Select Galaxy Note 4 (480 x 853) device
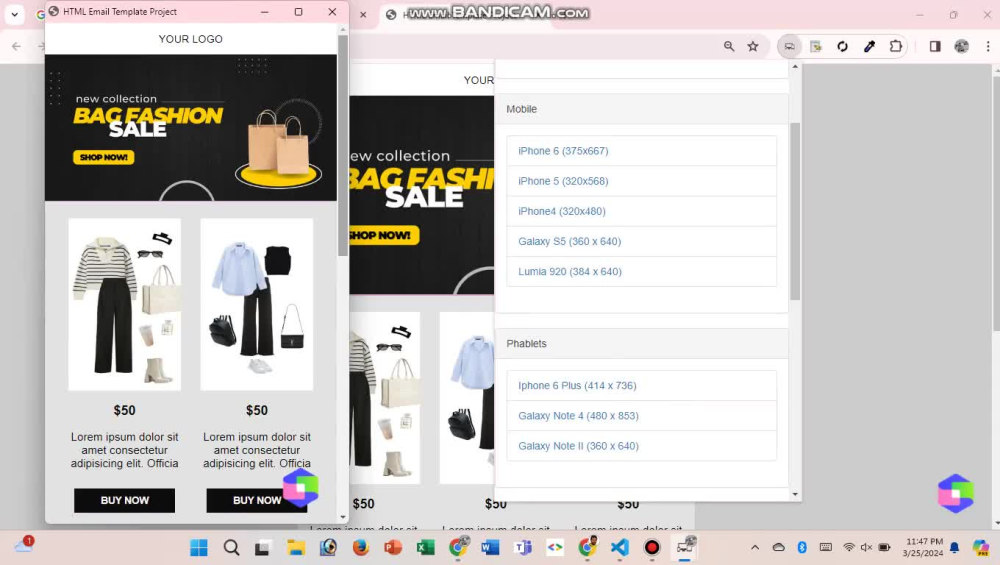 [x=642, y=416]
